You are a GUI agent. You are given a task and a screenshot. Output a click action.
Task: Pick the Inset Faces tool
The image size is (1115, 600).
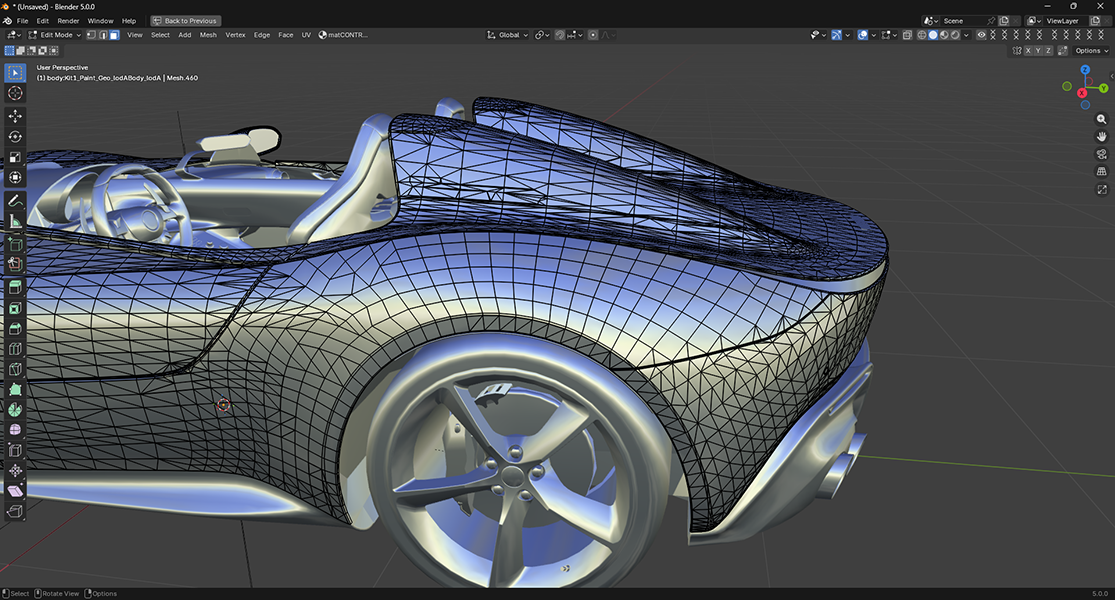(x=15, y=309)
